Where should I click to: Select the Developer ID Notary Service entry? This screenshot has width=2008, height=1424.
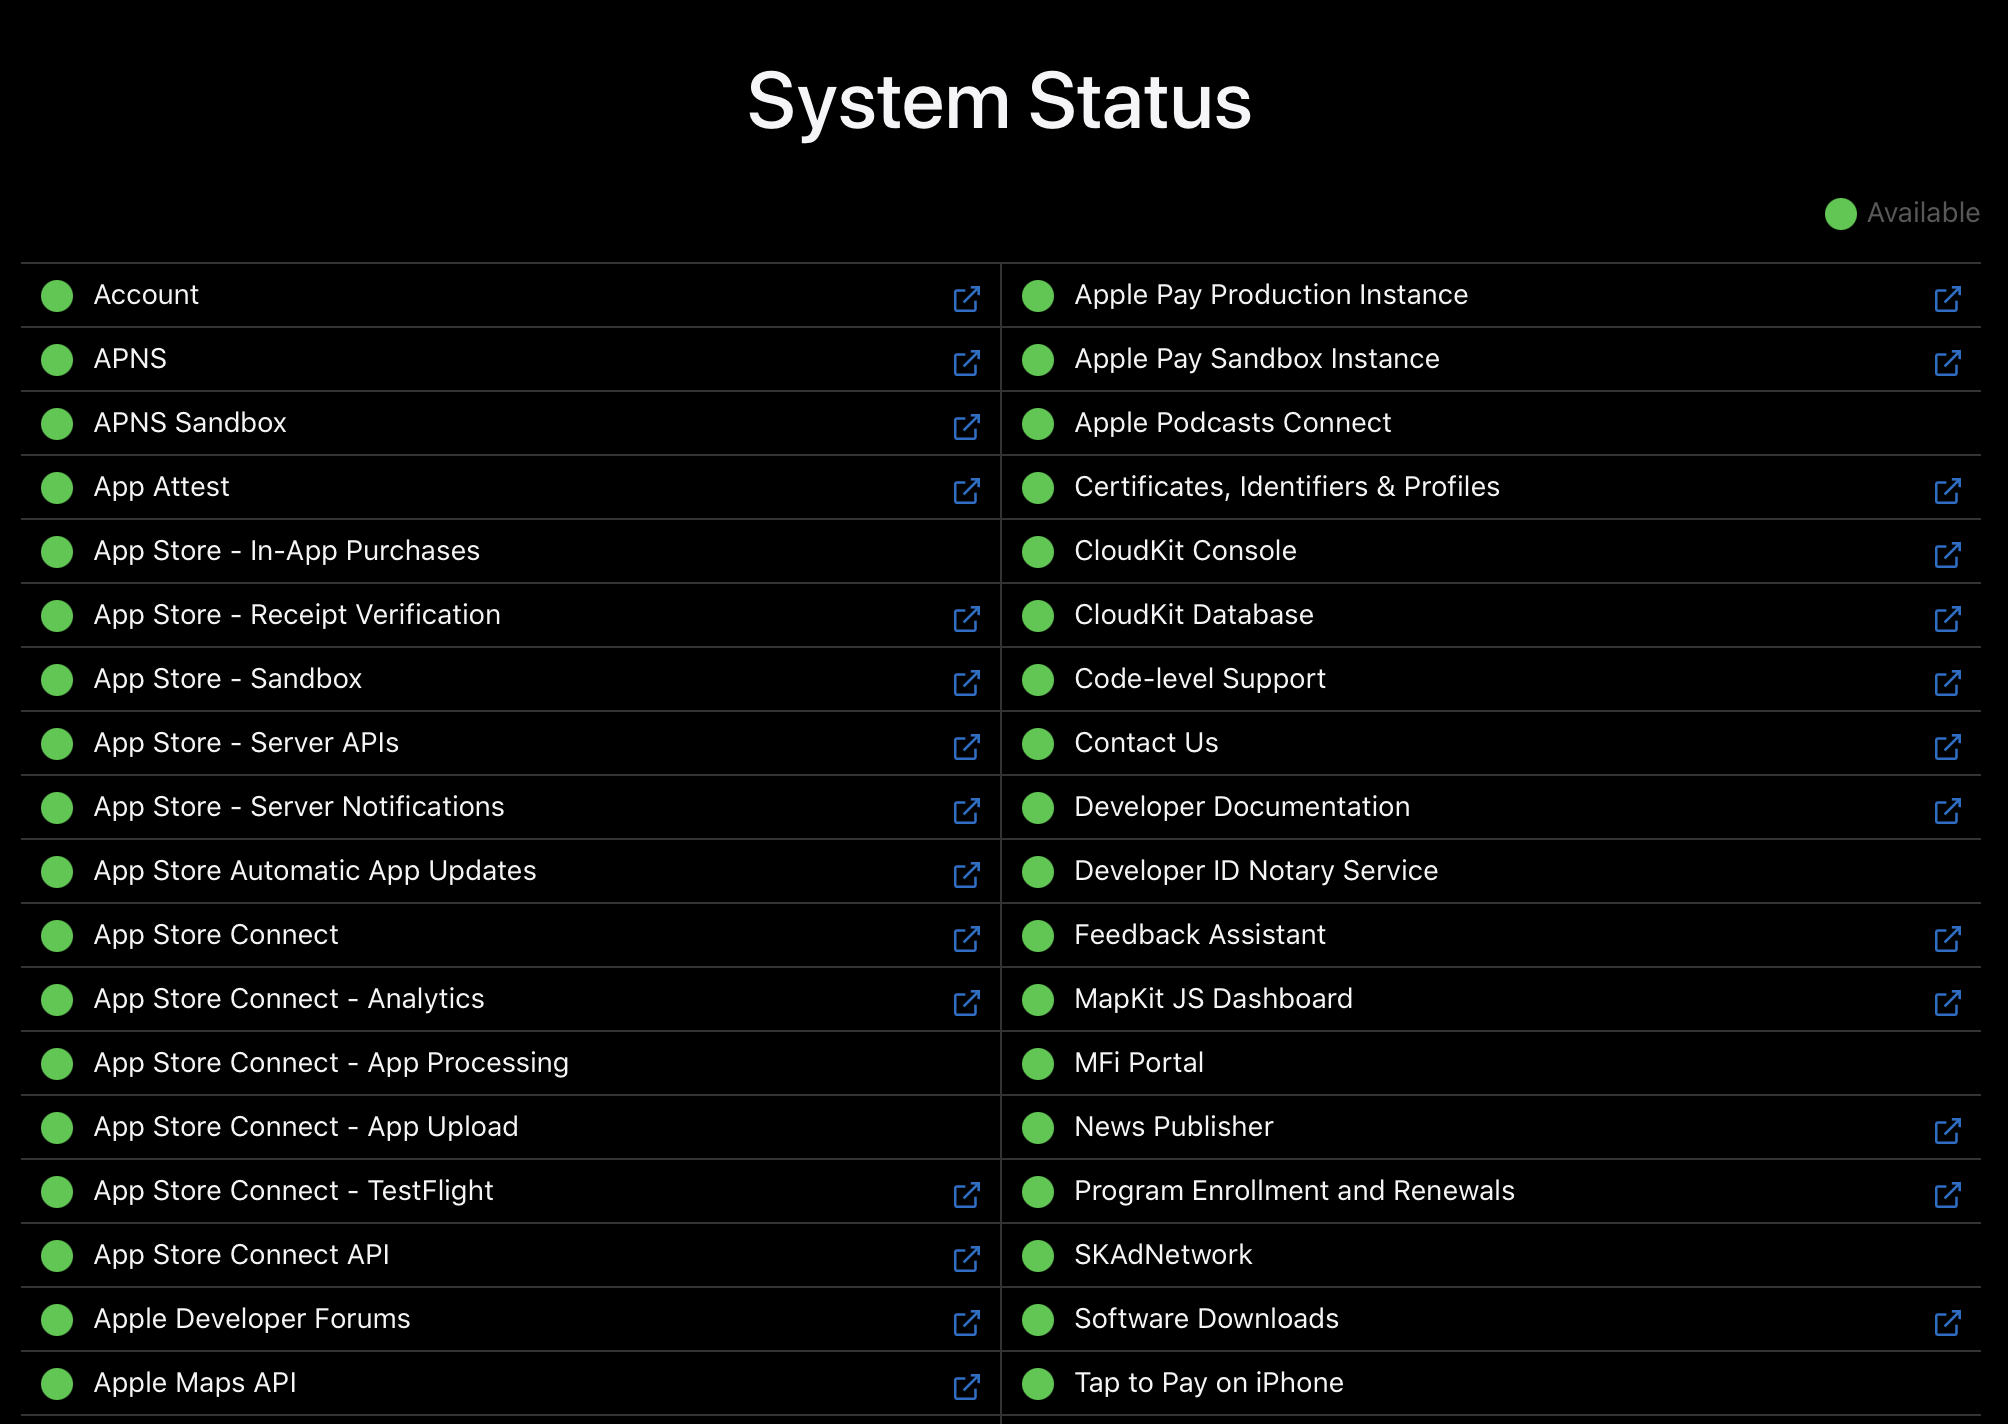1256,871
